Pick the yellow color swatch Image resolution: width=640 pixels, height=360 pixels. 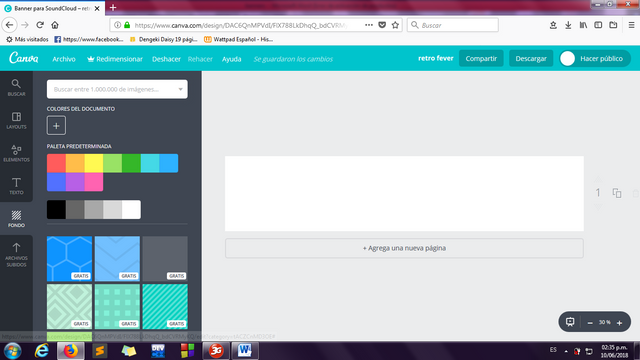click(x=94, y=163)
